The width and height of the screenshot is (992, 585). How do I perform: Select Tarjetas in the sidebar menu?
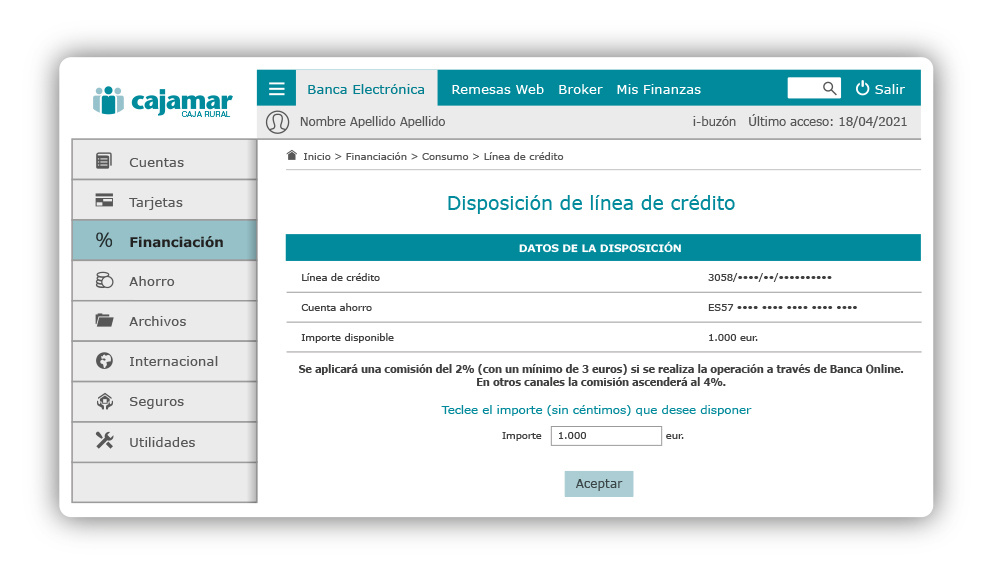tap(164, 200)
